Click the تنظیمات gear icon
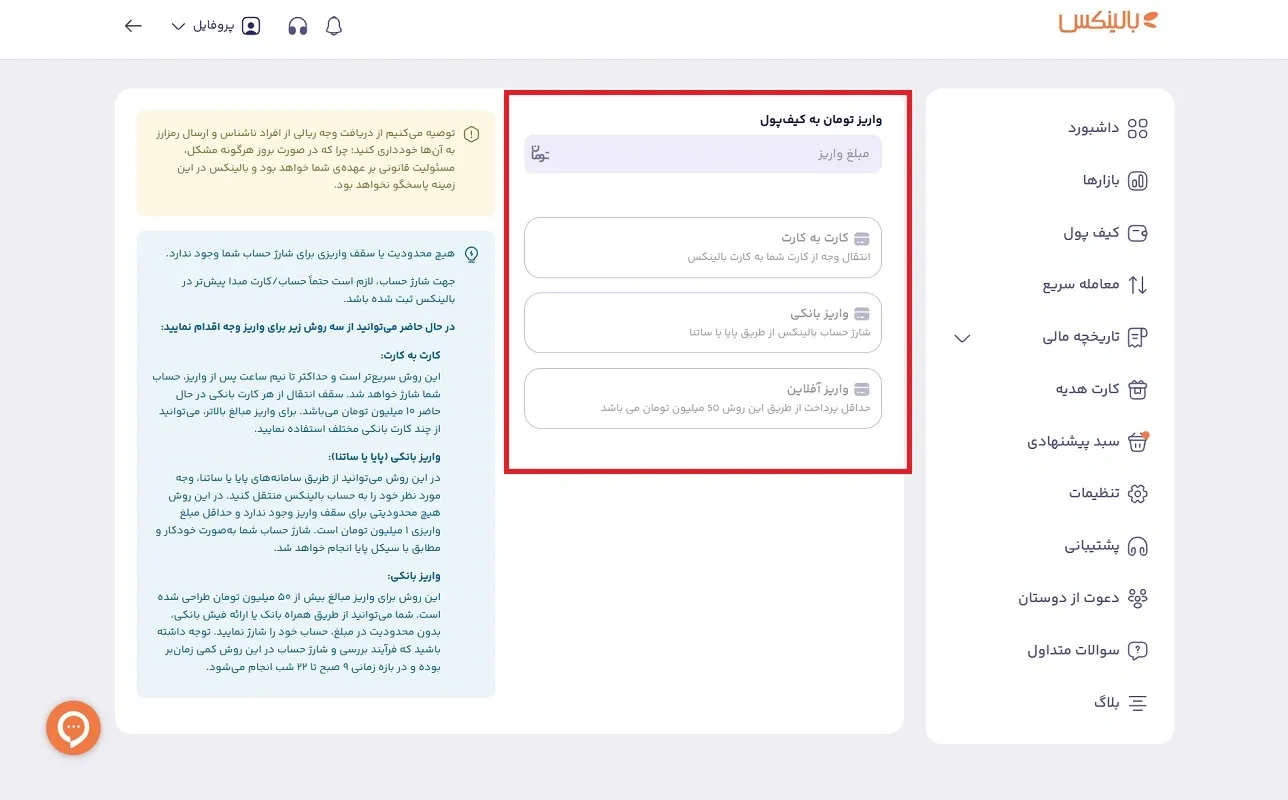 (1137, 493)
